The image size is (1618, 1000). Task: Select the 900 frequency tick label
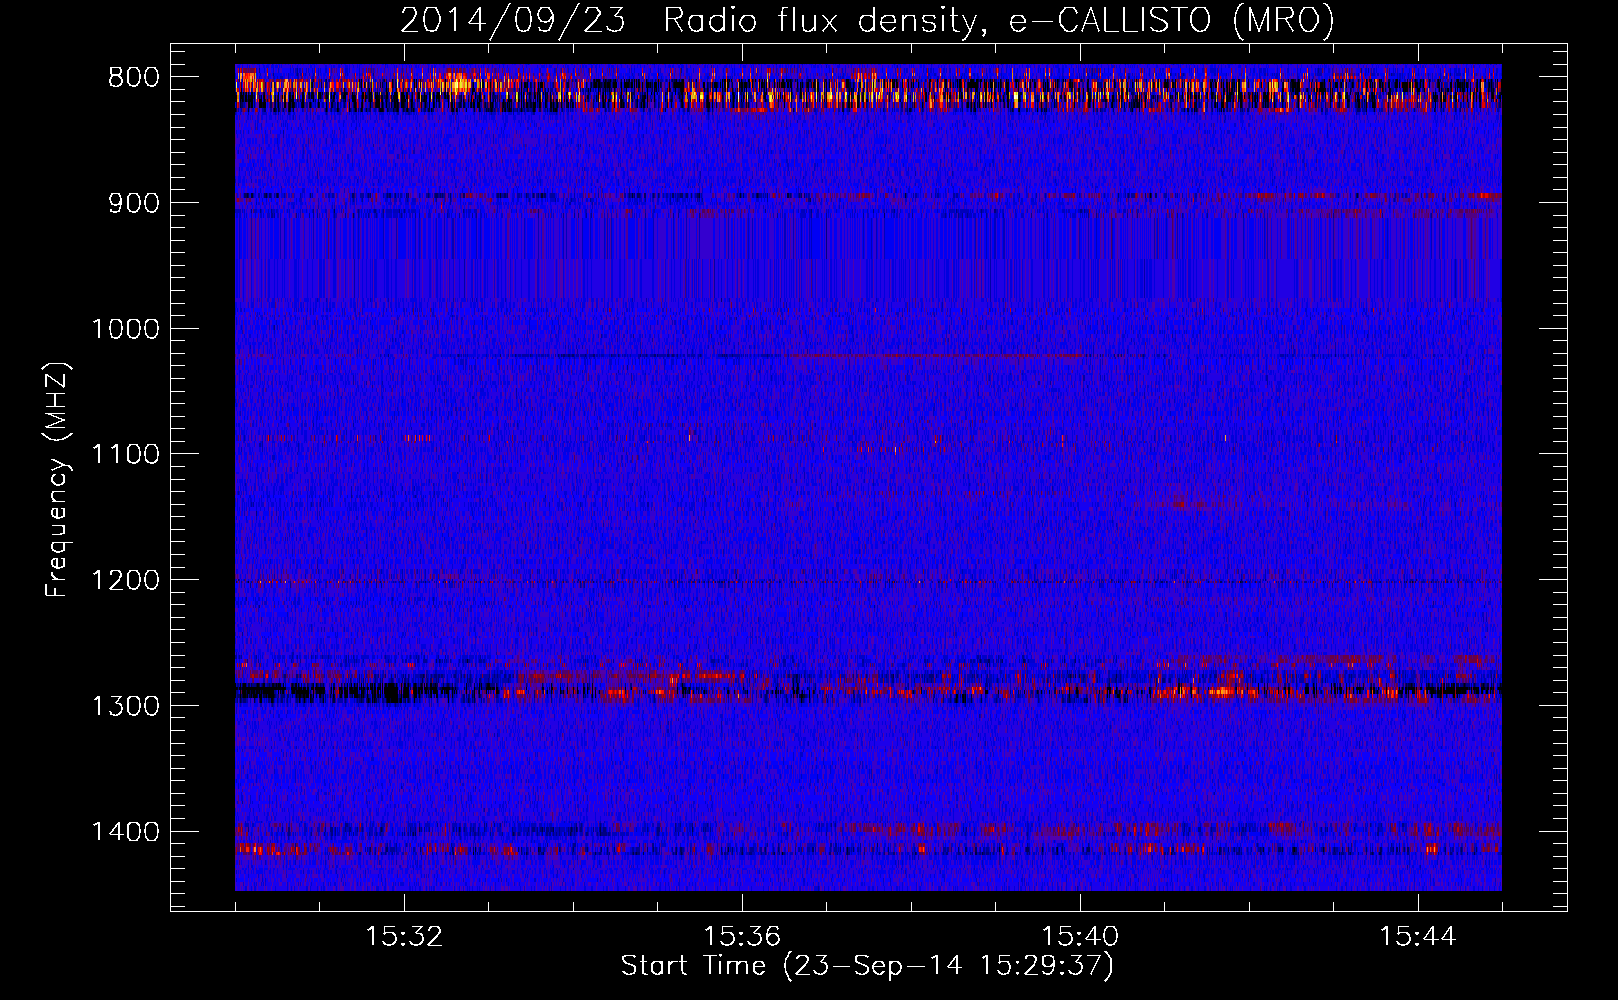point(131,203)
